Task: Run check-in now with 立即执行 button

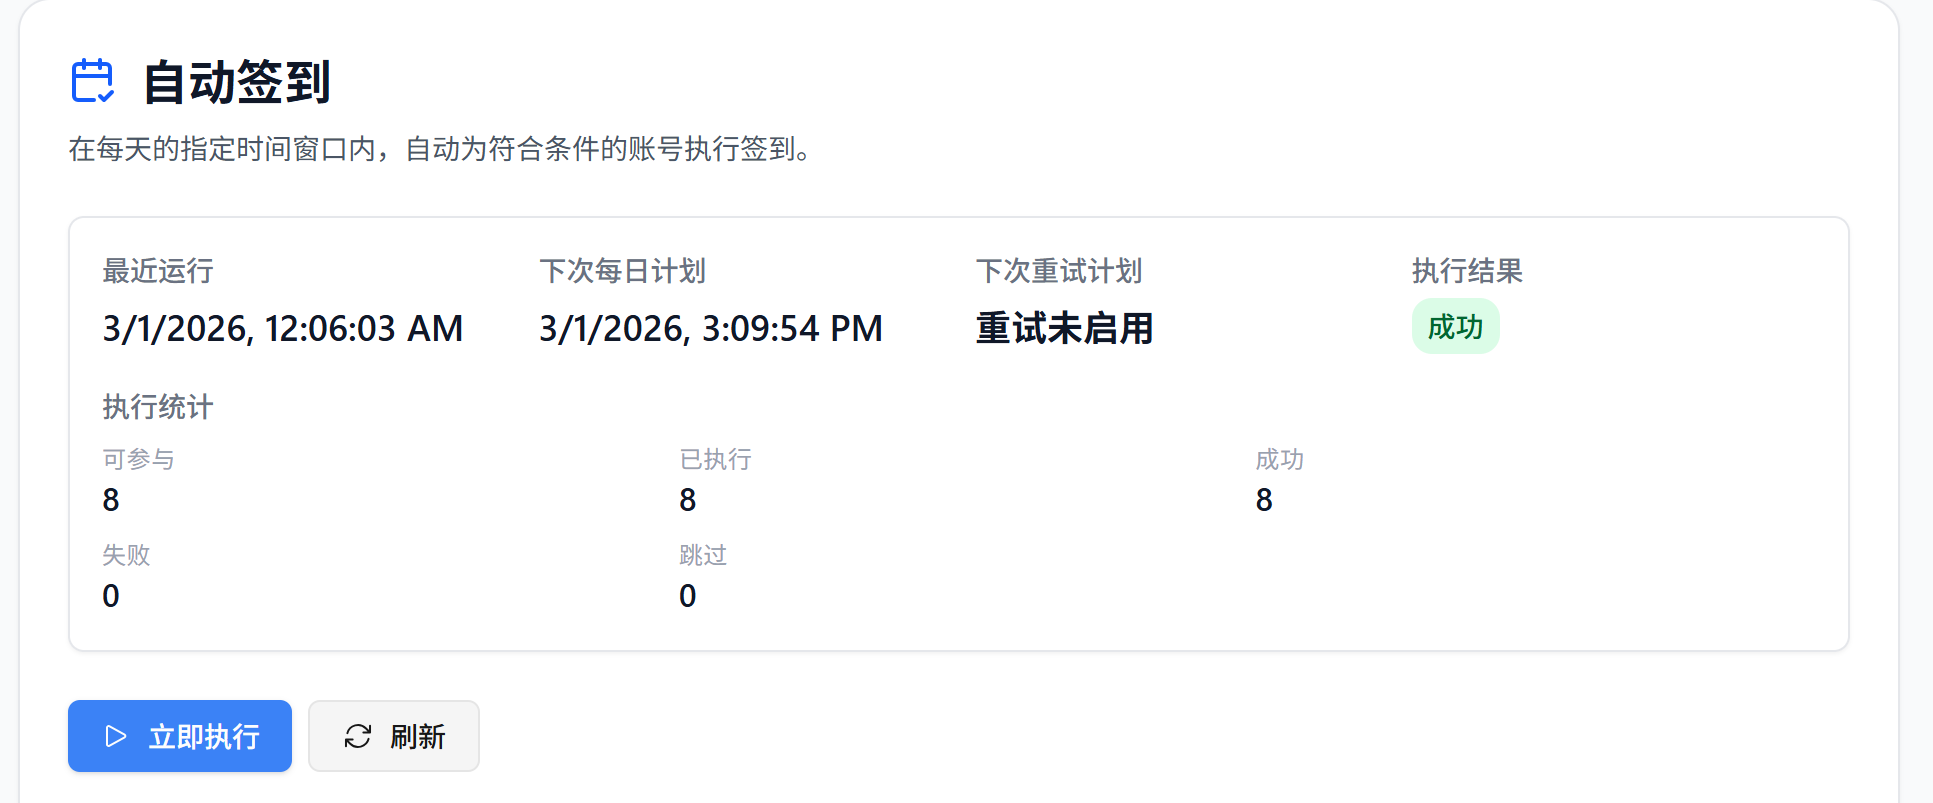Action: point(180,736)
